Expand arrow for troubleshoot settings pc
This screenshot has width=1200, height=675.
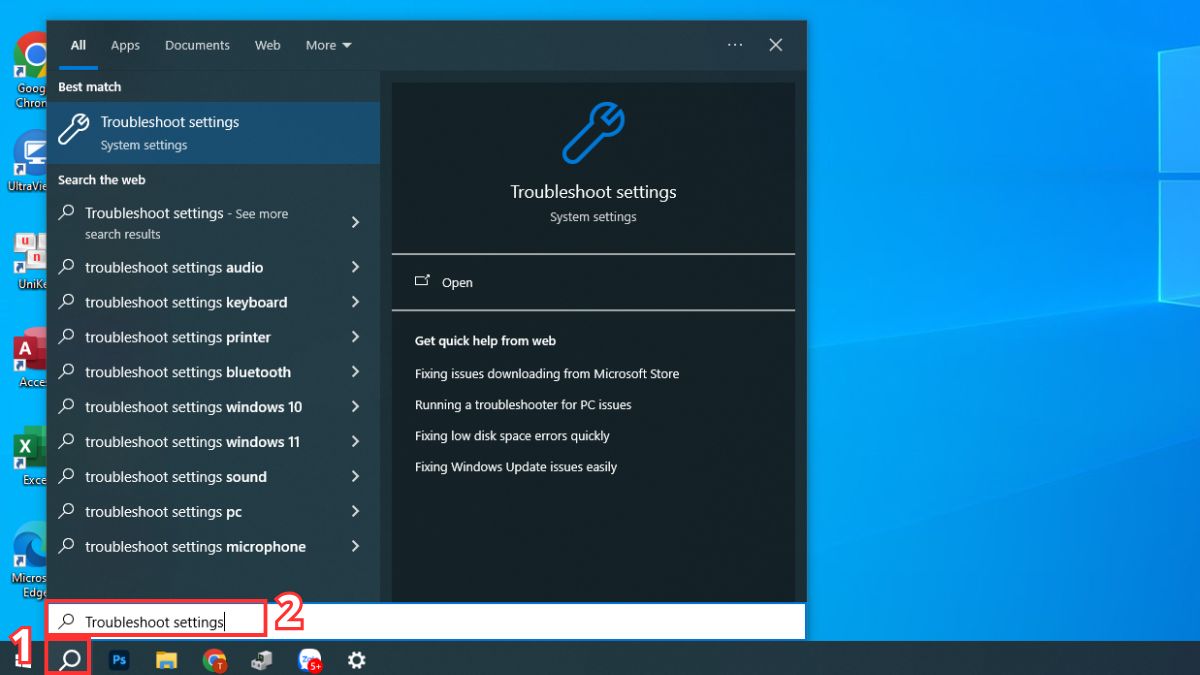pyautogui.click(x=355, y=512)
